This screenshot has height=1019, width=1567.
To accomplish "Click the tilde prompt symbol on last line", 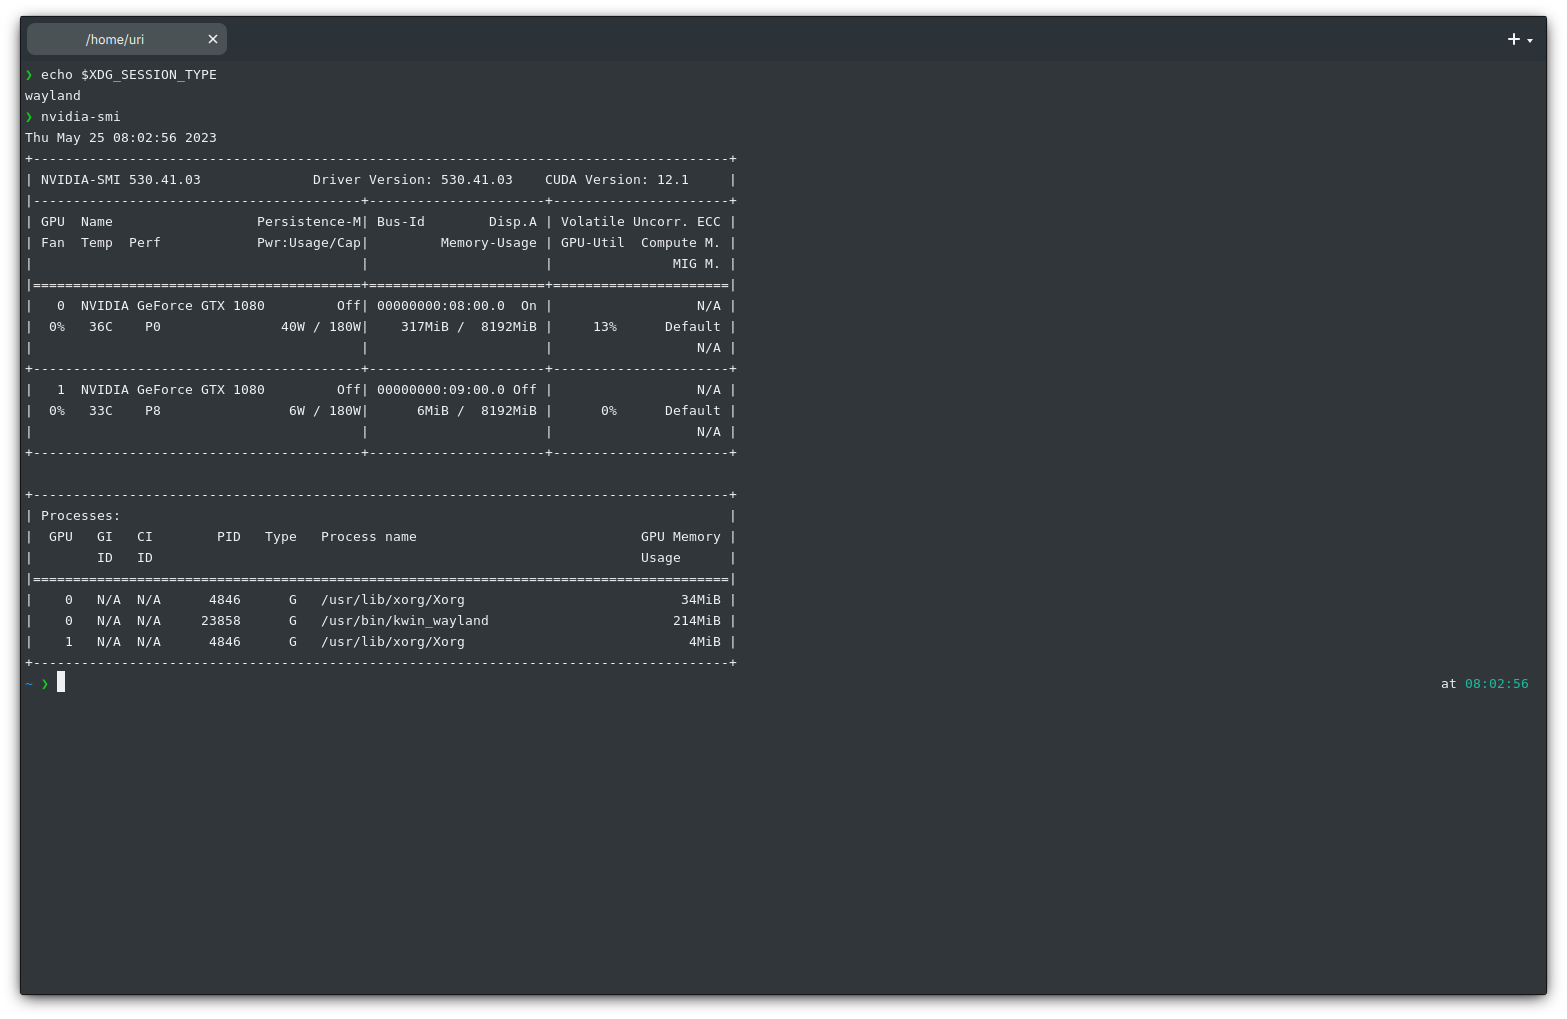I will 28,684.
